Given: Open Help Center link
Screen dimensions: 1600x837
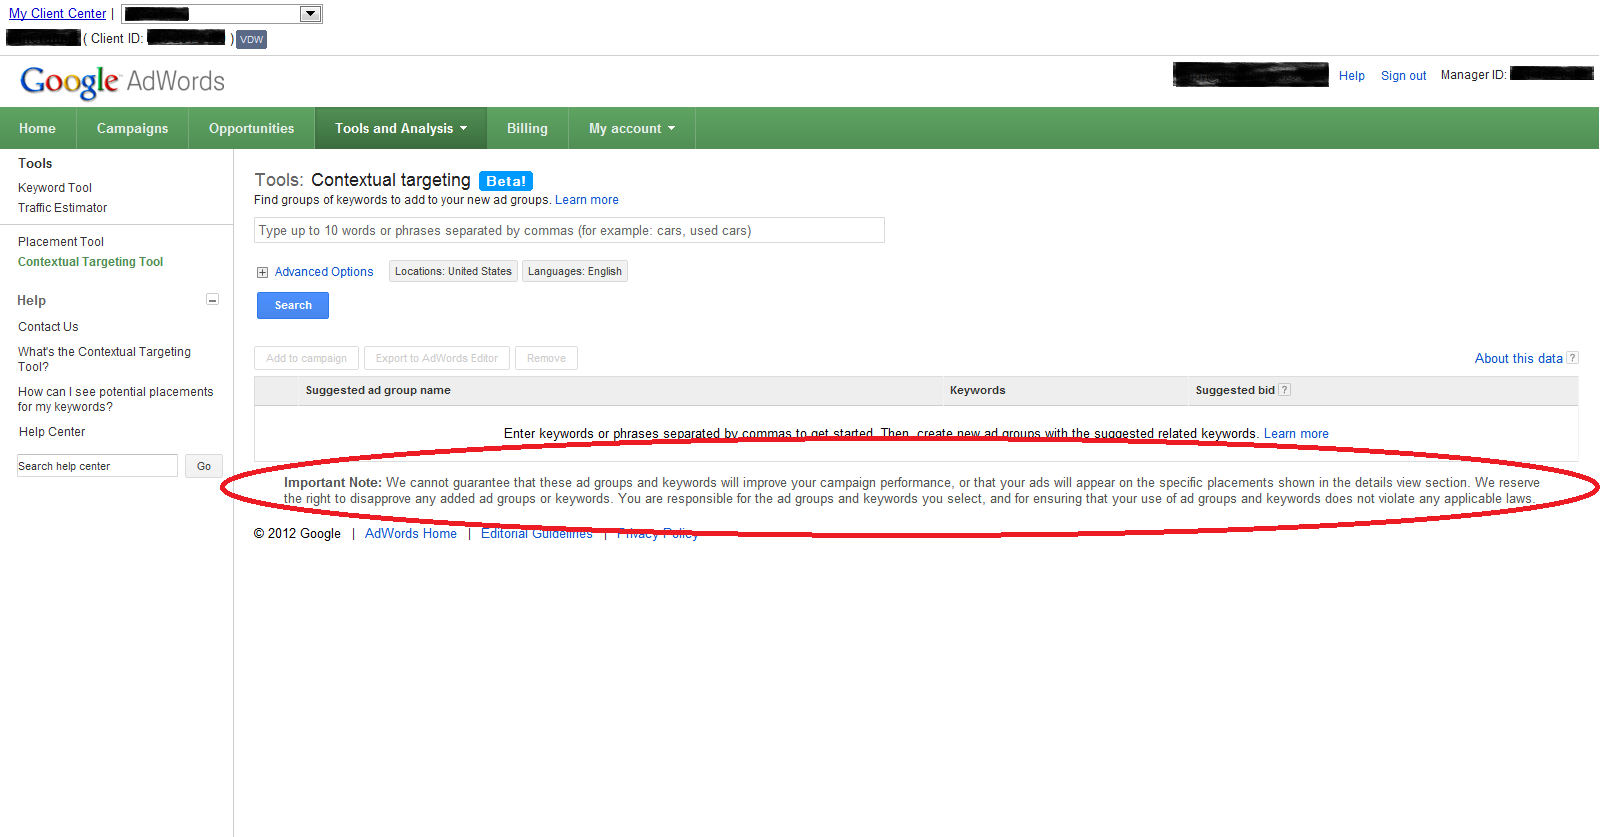Looking at the screenshot, I should [x=52, y=432].
